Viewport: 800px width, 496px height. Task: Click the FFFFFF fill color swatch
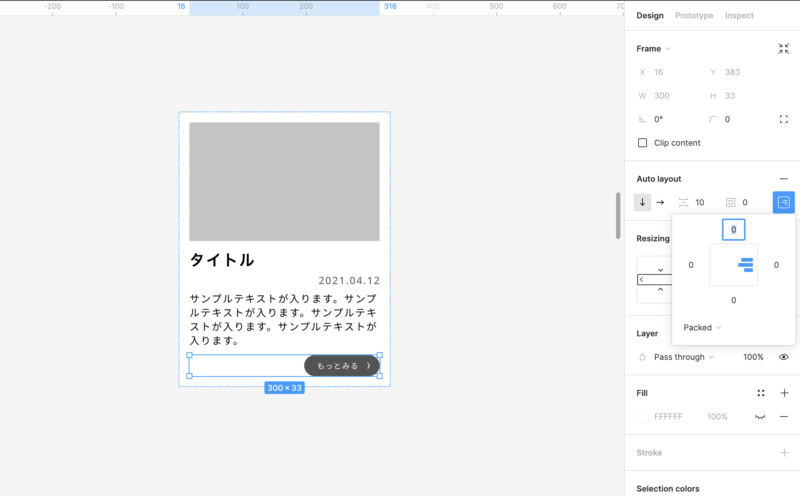coord(642,416)
